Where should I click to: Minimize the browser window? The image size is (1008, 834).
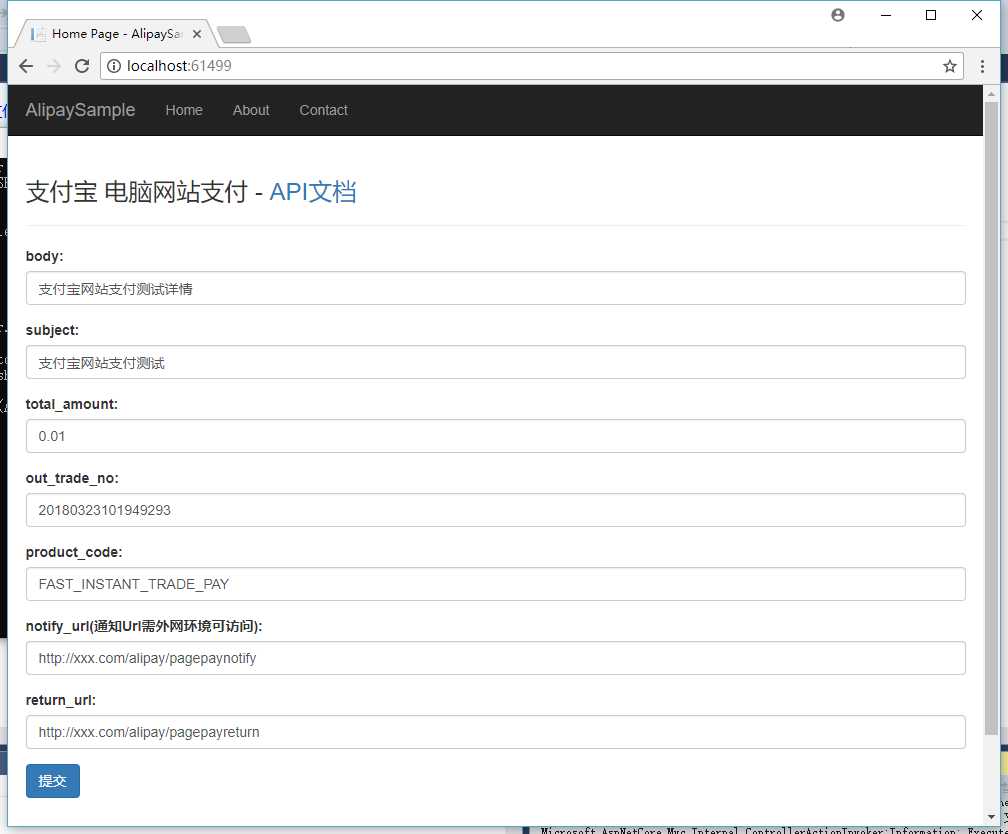pos(886,15)
